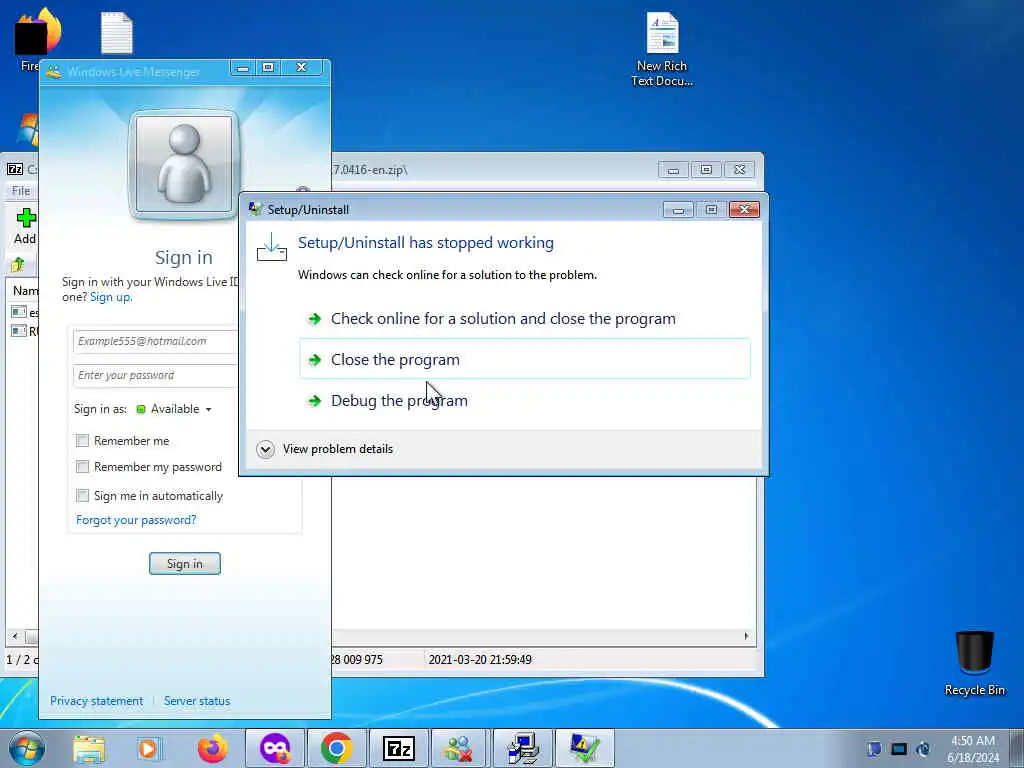The image size is (1024, 768).
Task: Click the Setup/Uninstall title bar icon
Action: click(x=255, y=209)
